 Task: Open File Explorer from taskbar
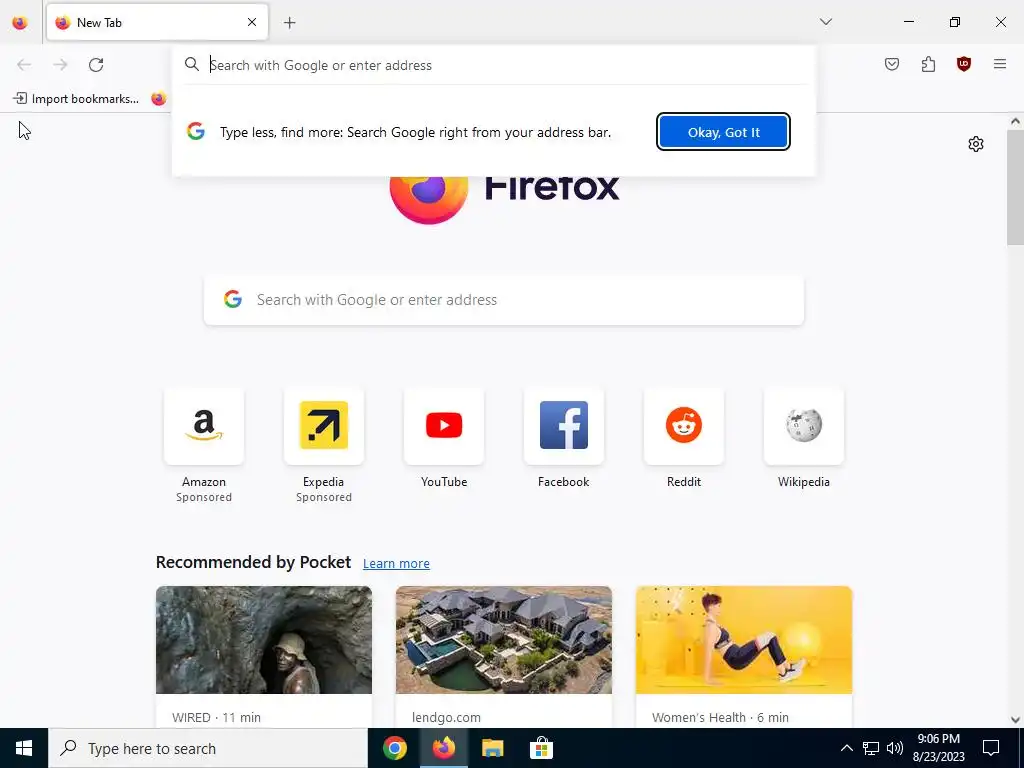tap(492, 748)
